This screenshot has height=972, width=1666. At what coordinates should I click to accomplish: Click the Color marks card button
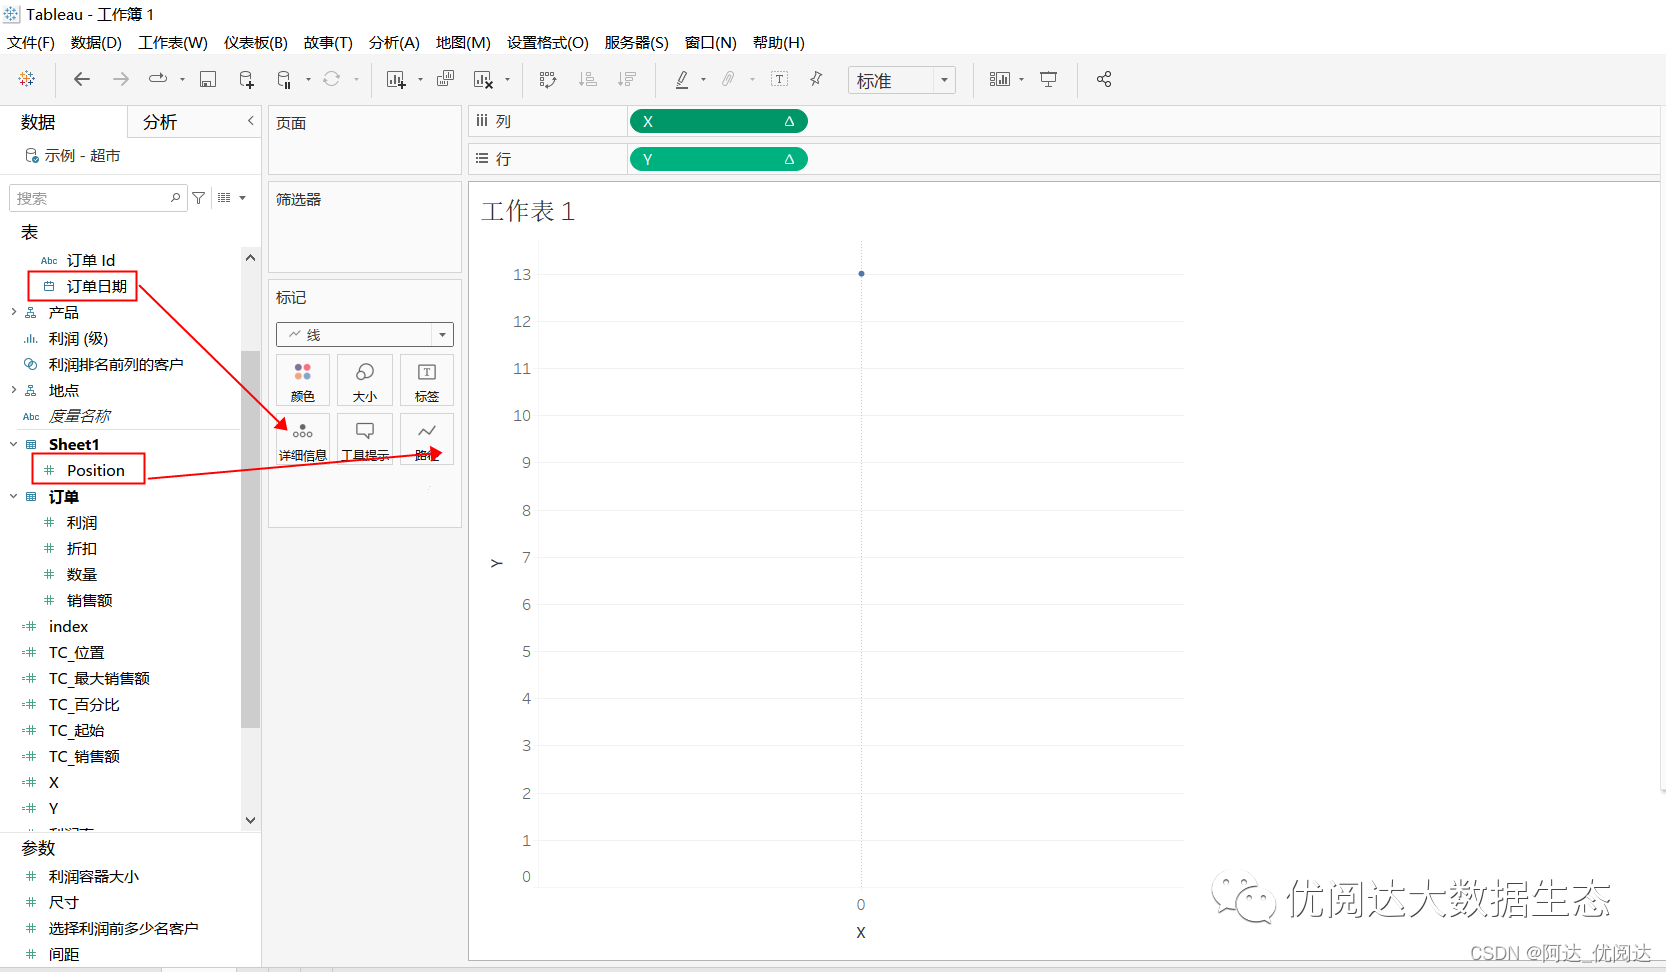coord(303,380)
